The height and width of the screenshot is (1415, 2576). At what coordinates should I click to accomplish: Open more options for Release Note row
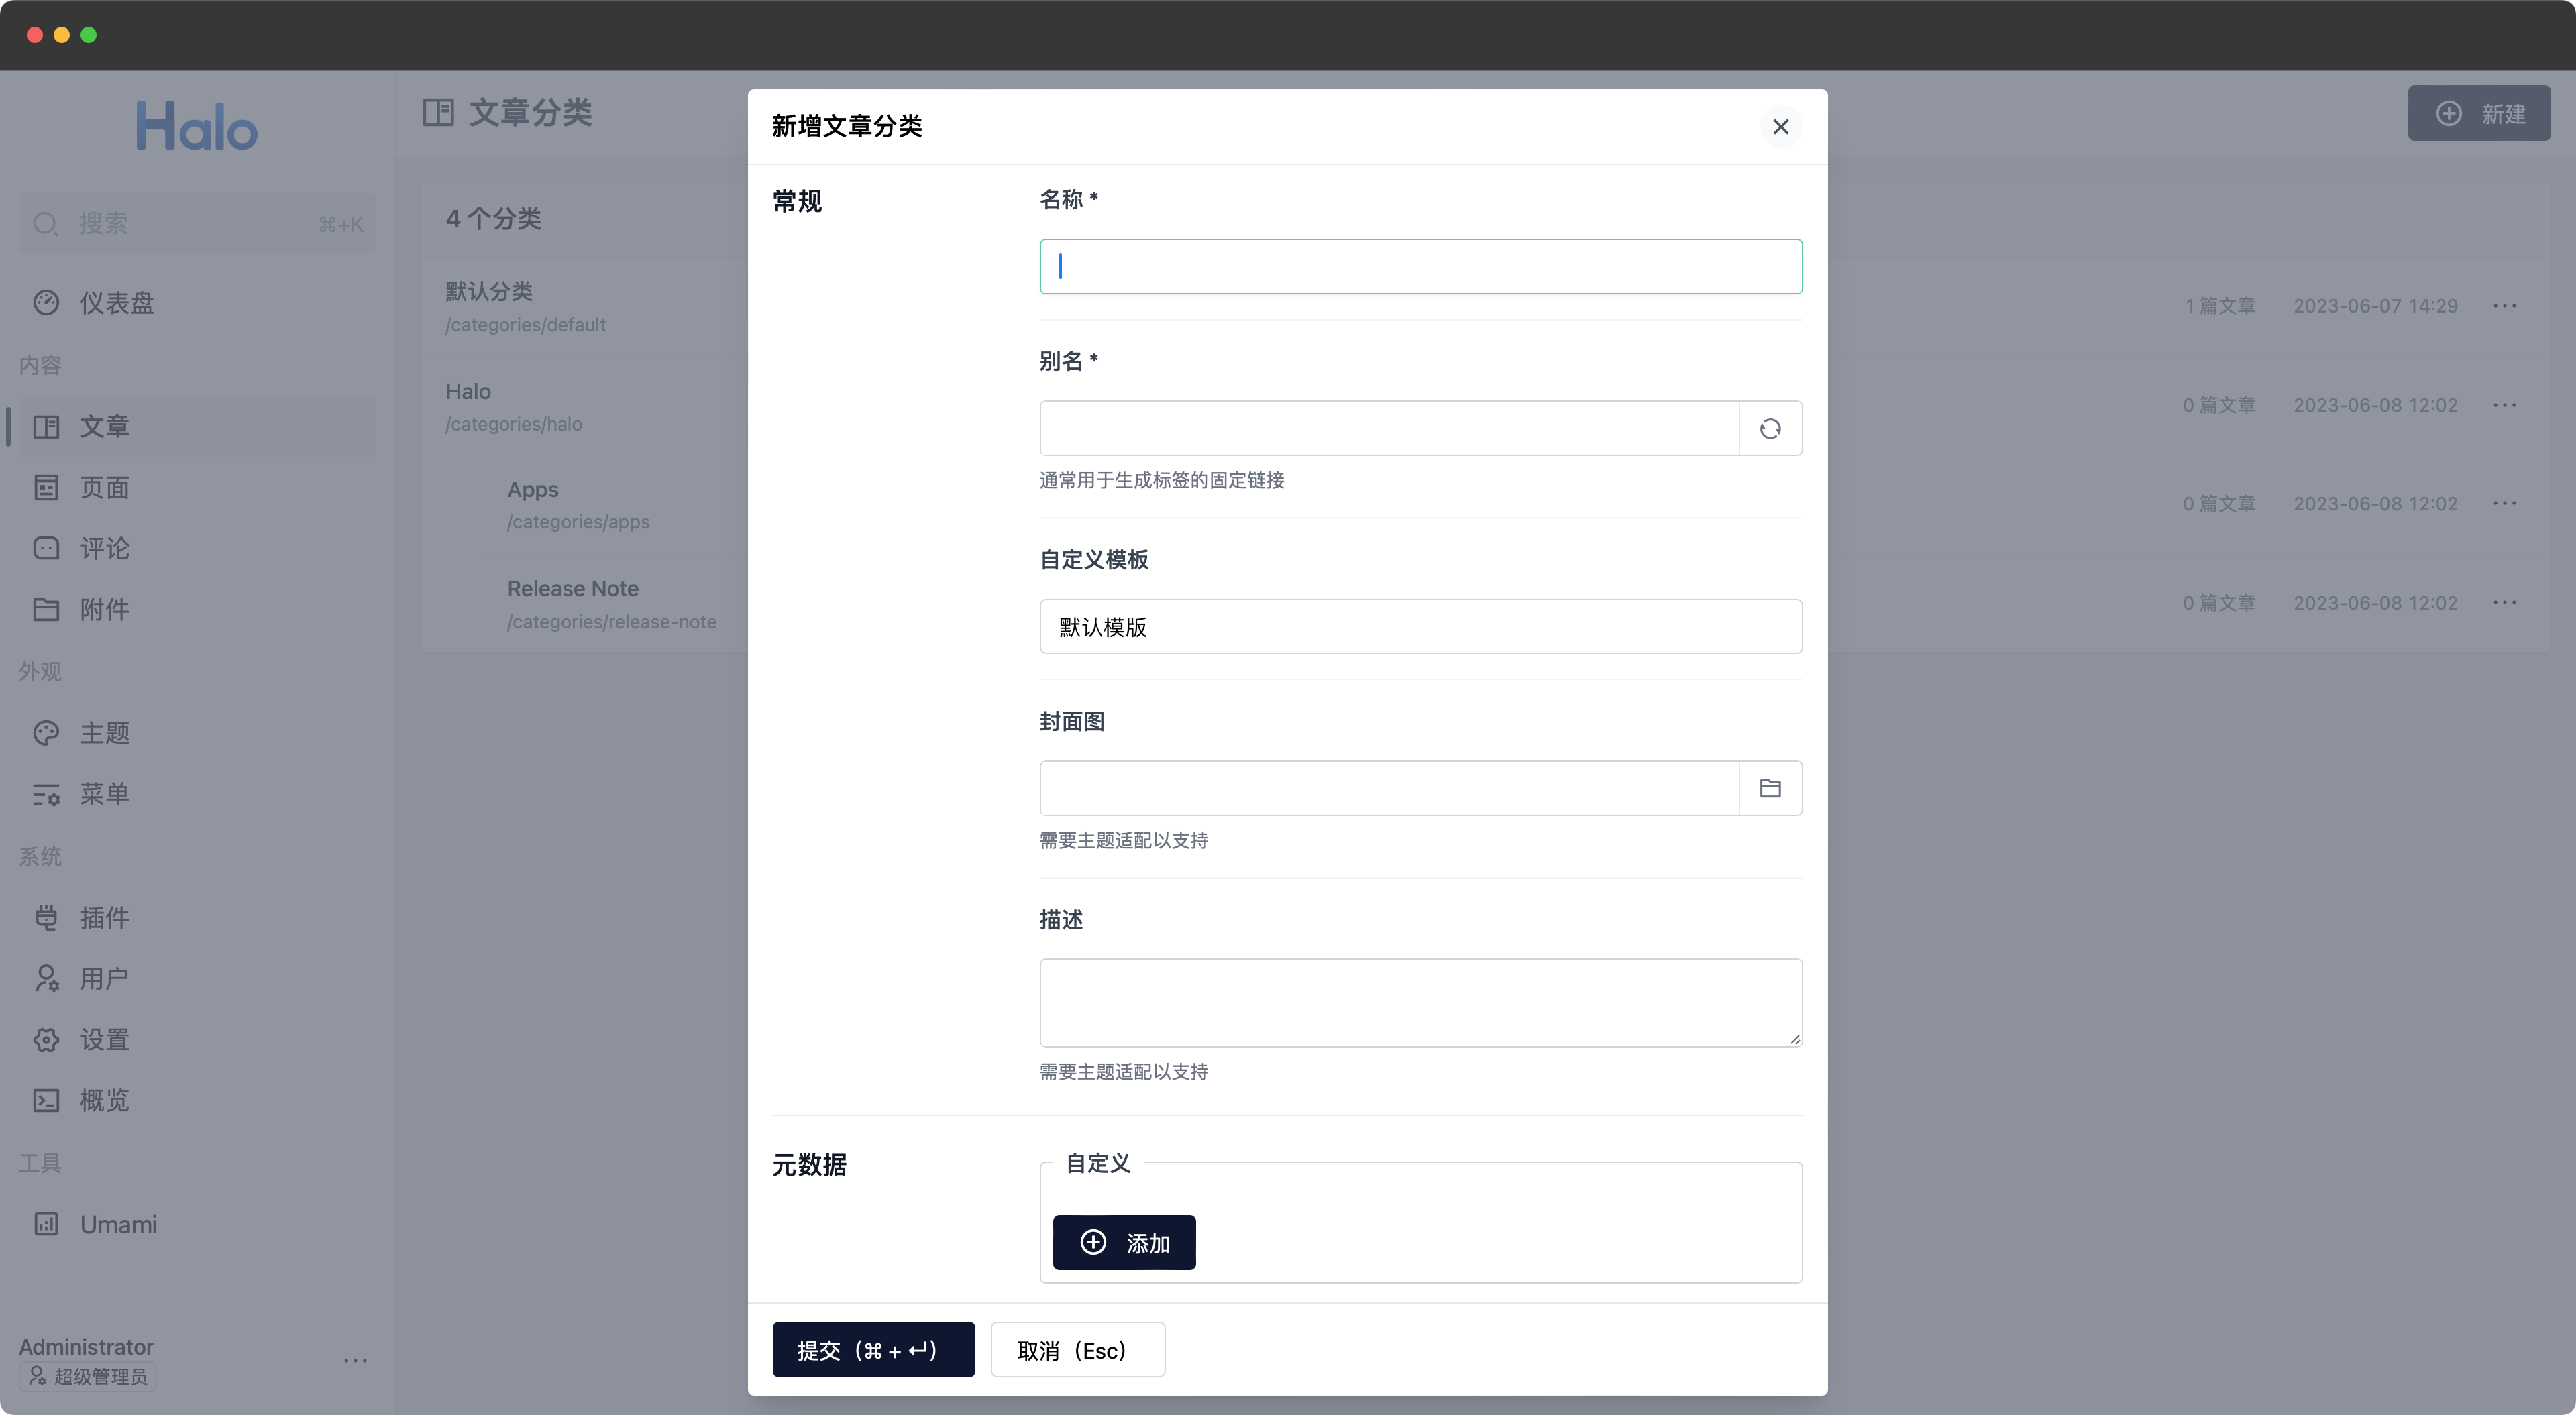(2504, 602)
